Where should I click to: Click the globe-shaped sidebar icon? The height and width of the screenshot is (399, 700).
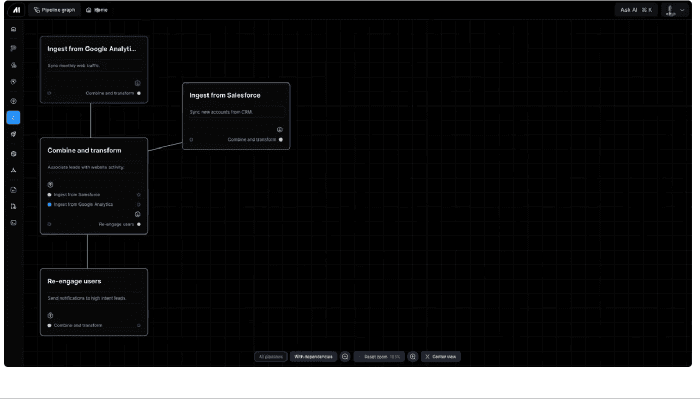point(13,101)
